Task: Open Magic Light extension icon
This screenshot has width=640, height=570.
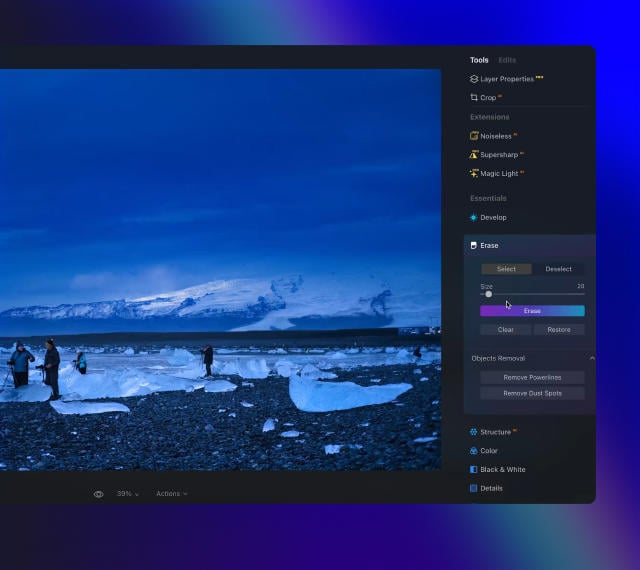Action: (x=473, y=173)
